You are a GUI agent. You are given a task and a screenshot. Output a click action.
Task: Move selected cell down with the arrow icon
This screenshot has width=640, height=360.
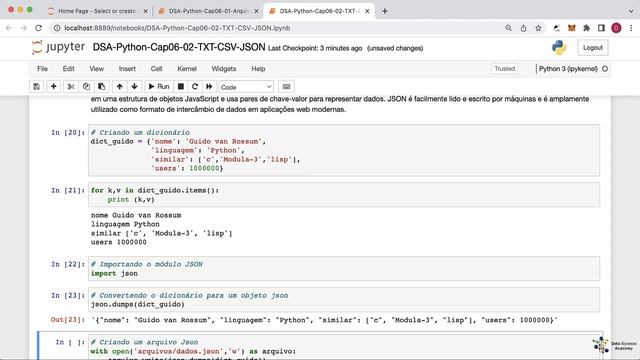134,87
